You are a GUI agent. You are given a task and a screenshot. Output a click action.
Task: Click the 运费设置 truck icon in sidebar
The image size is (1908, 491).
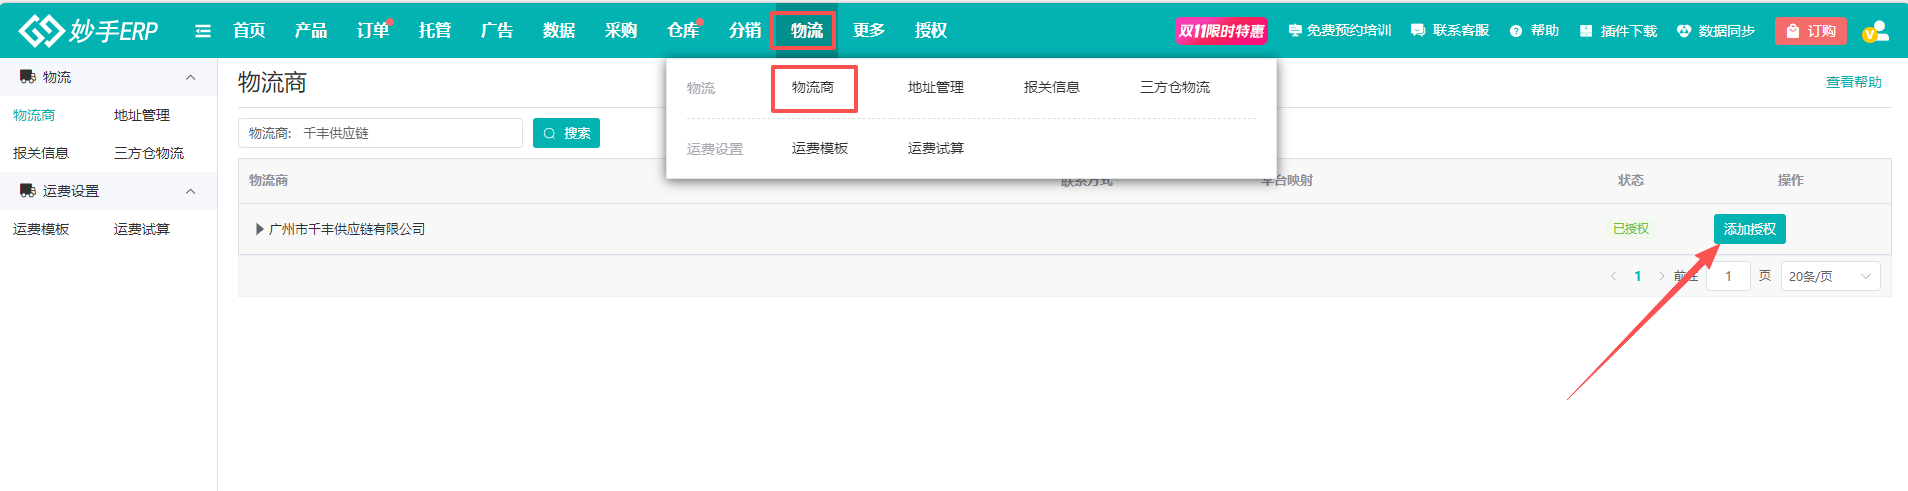[x=27, y=191]
